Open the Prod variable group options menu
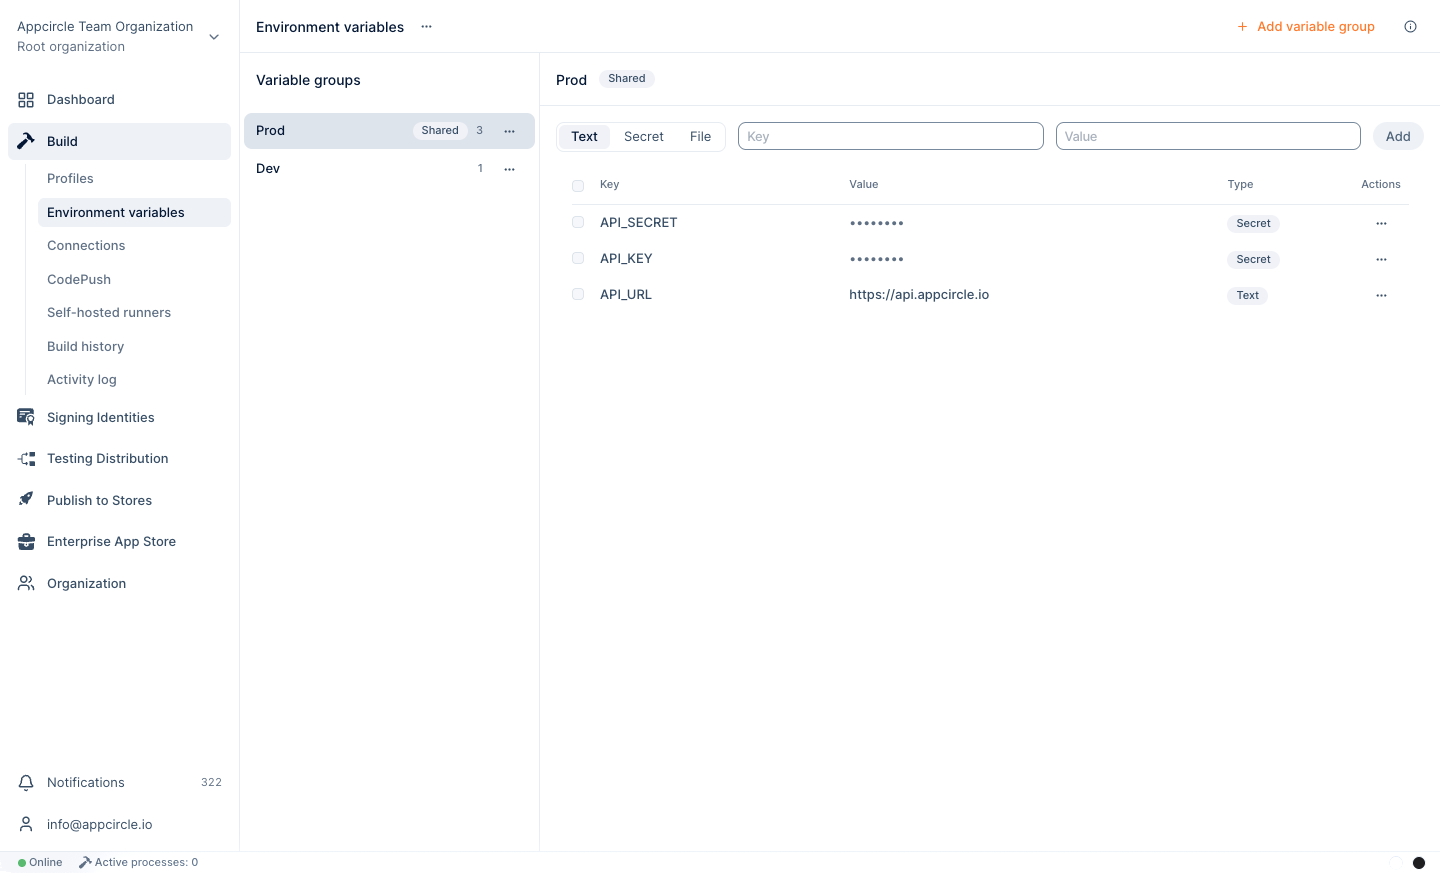 tap(510, 131)
